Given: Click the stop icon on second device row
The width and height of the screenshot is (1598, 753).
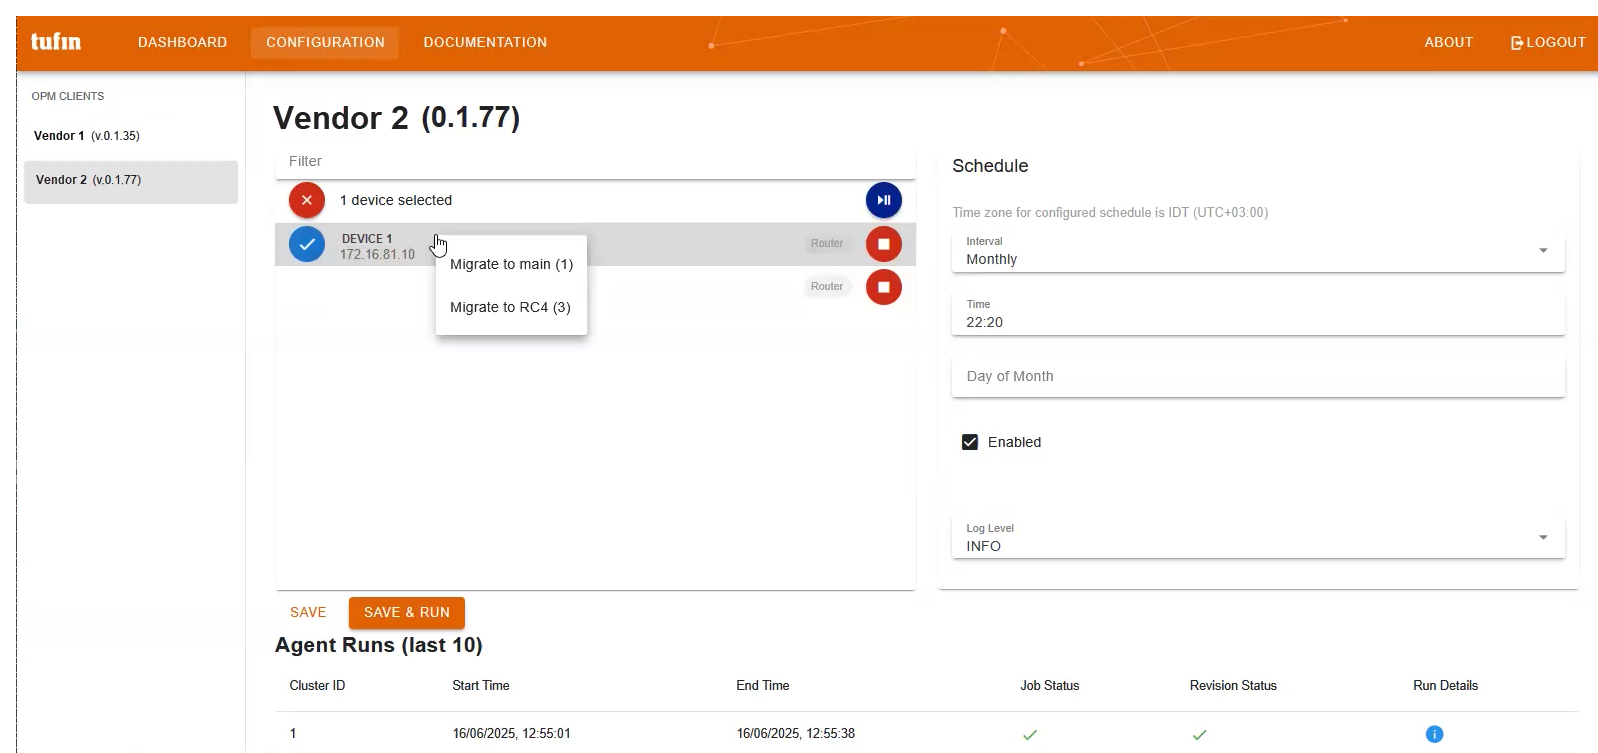Looking at the screenshot, I should point(883,287).
